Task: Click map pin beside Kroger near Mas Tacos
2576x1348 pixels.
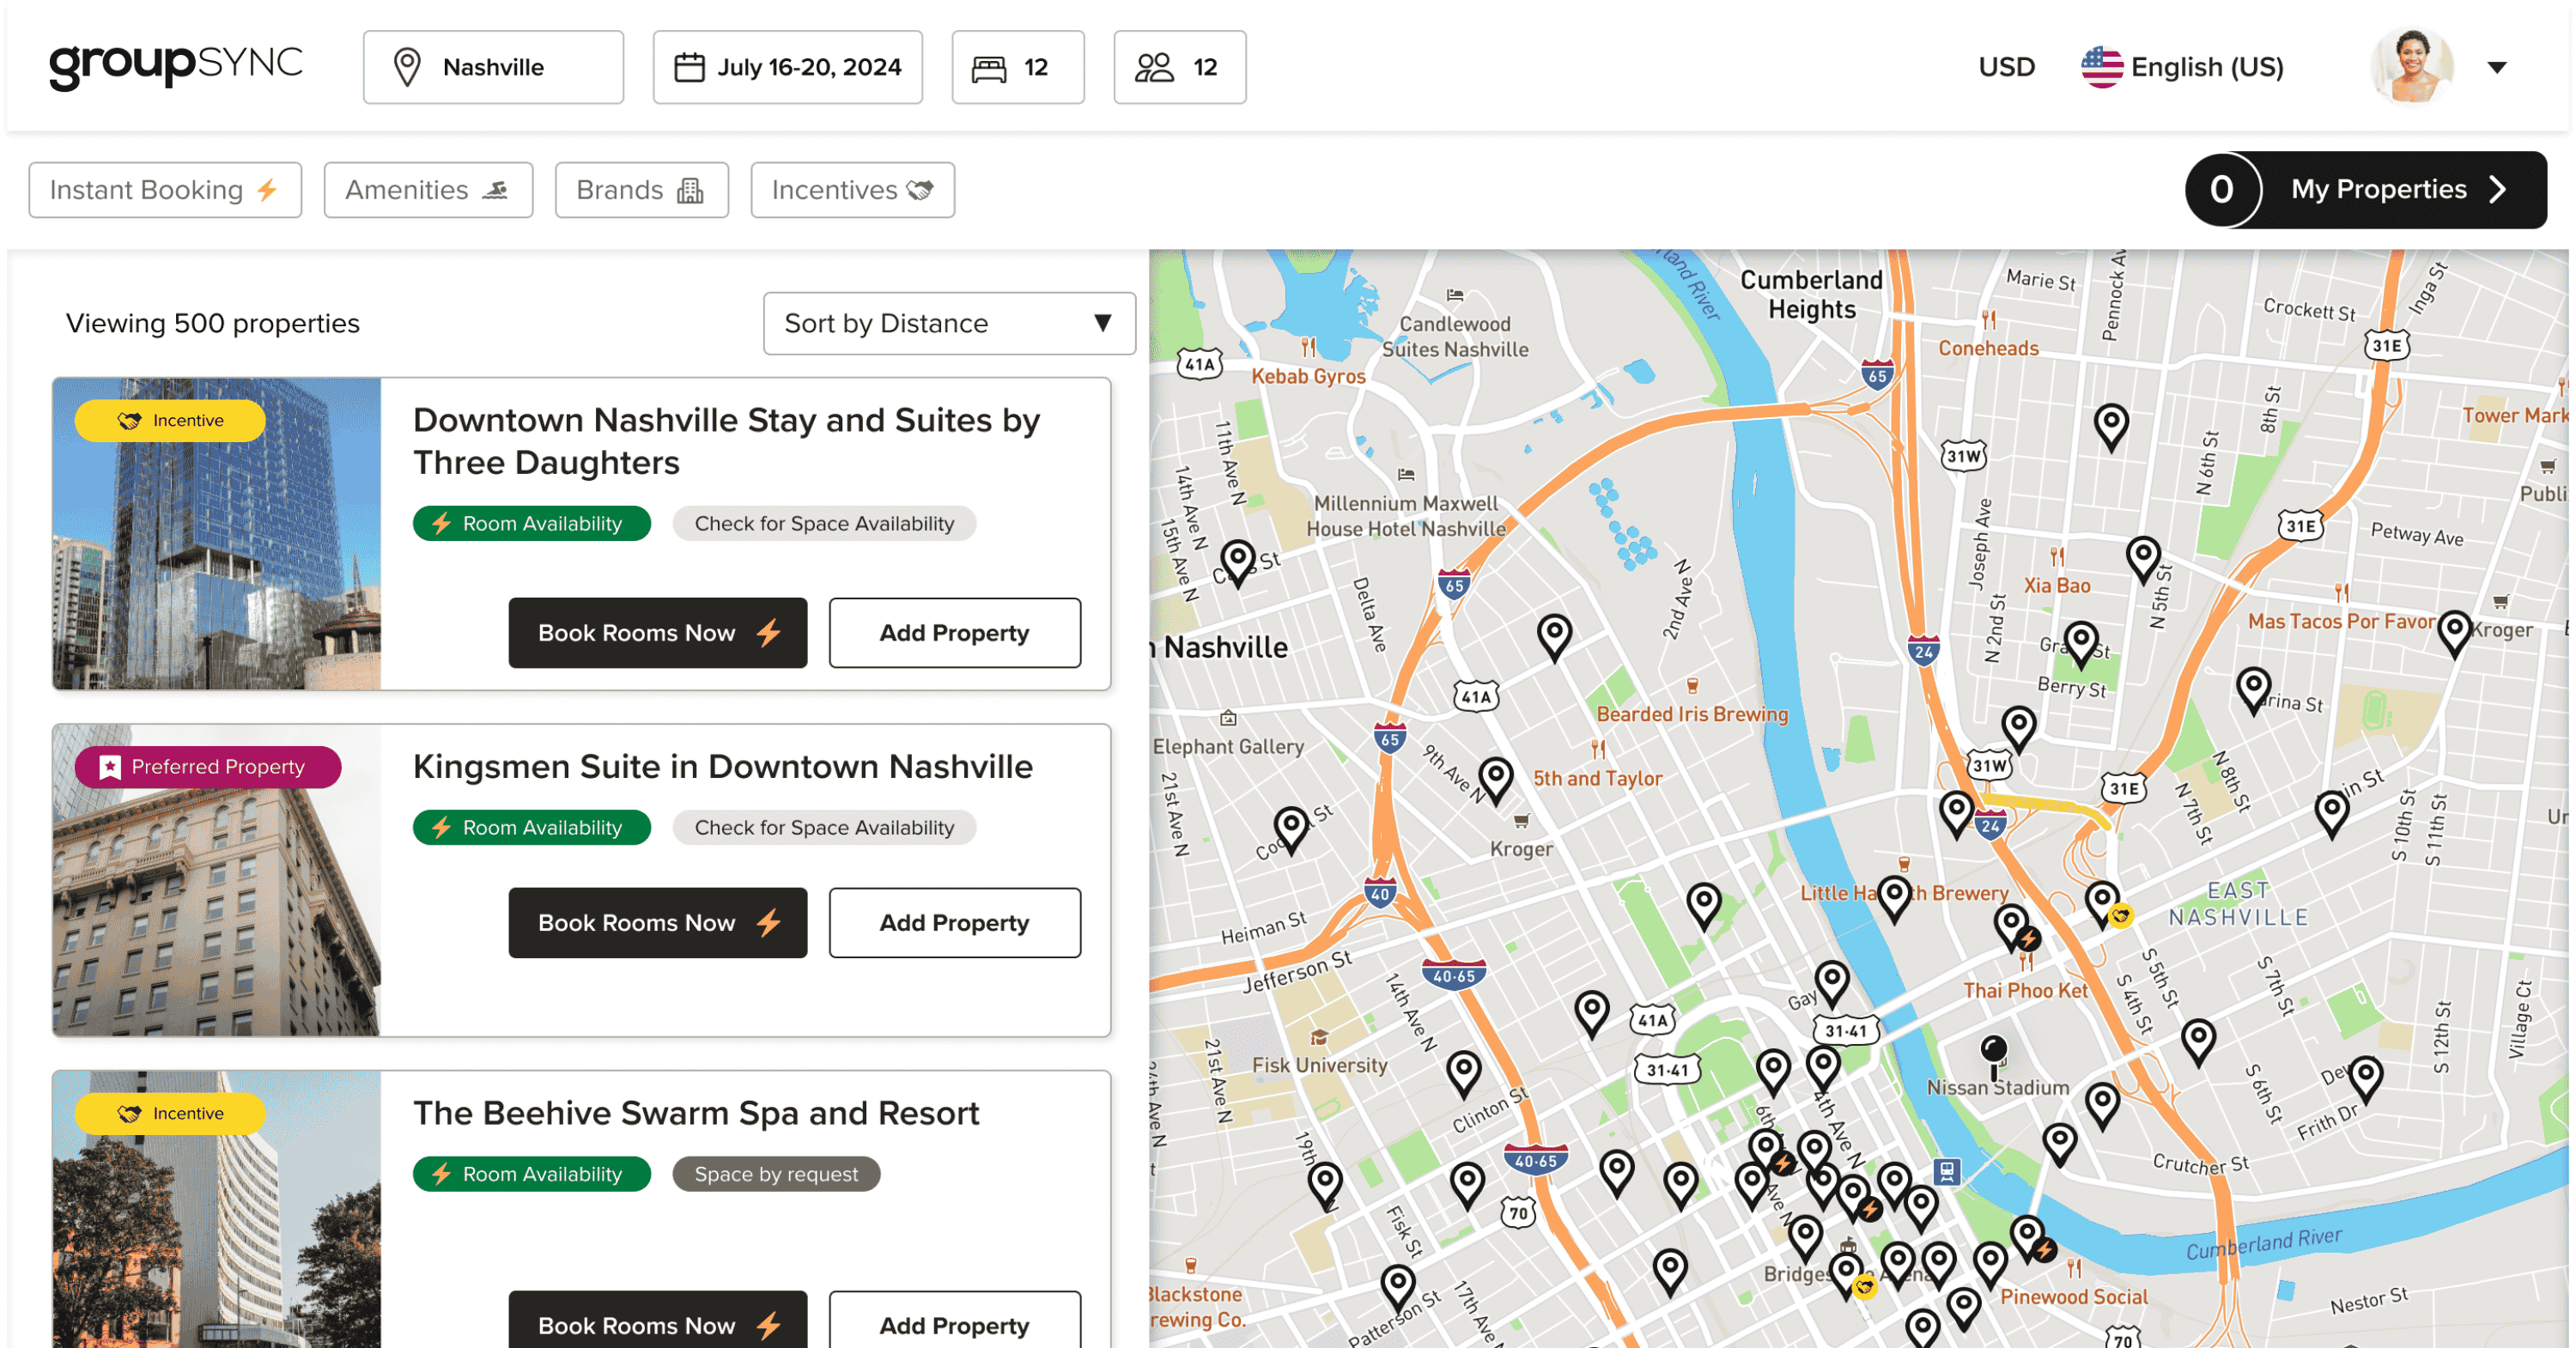Action: [x=2454, y=634]
